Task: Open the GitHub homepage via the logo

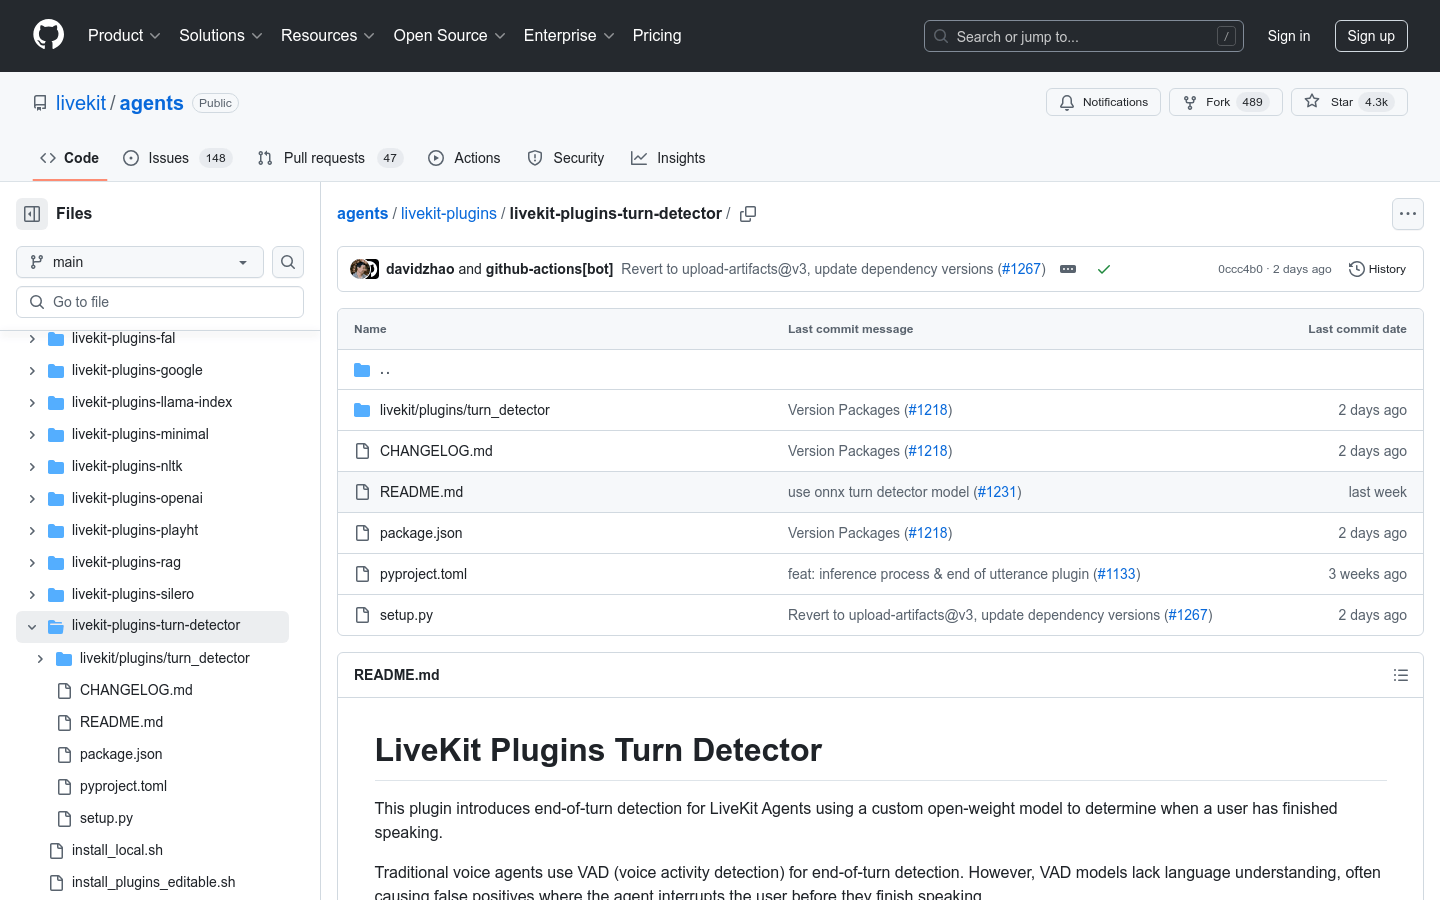Action: pyautogui.click(x=48, y=35)
